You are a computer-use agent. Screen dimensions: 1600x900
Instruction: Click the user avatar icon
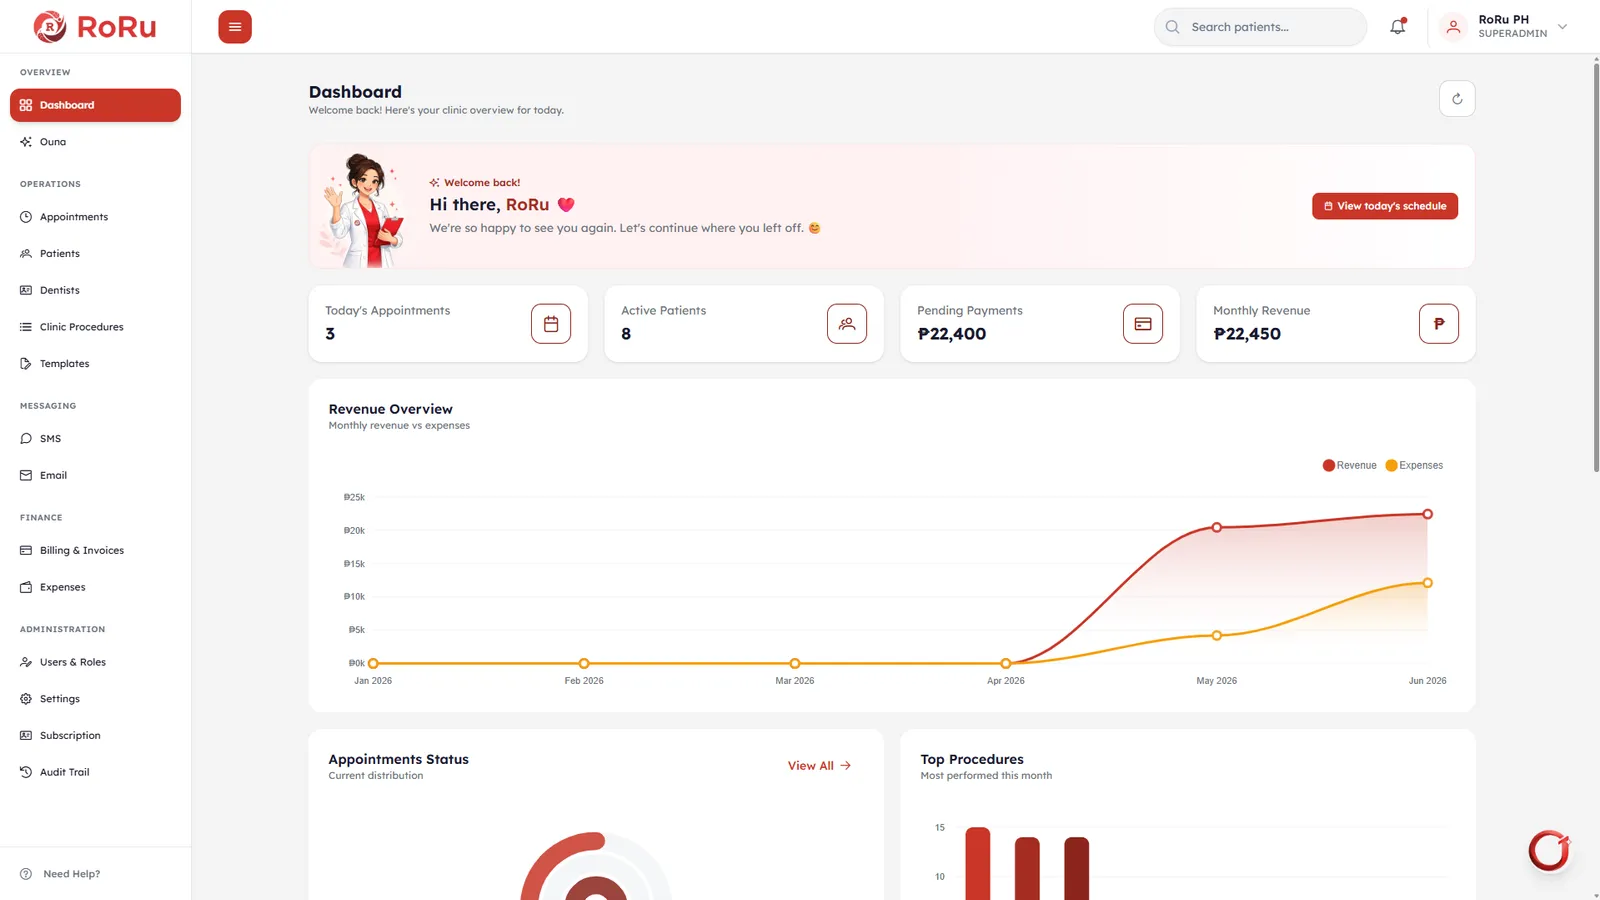(x=1453, y=27)
